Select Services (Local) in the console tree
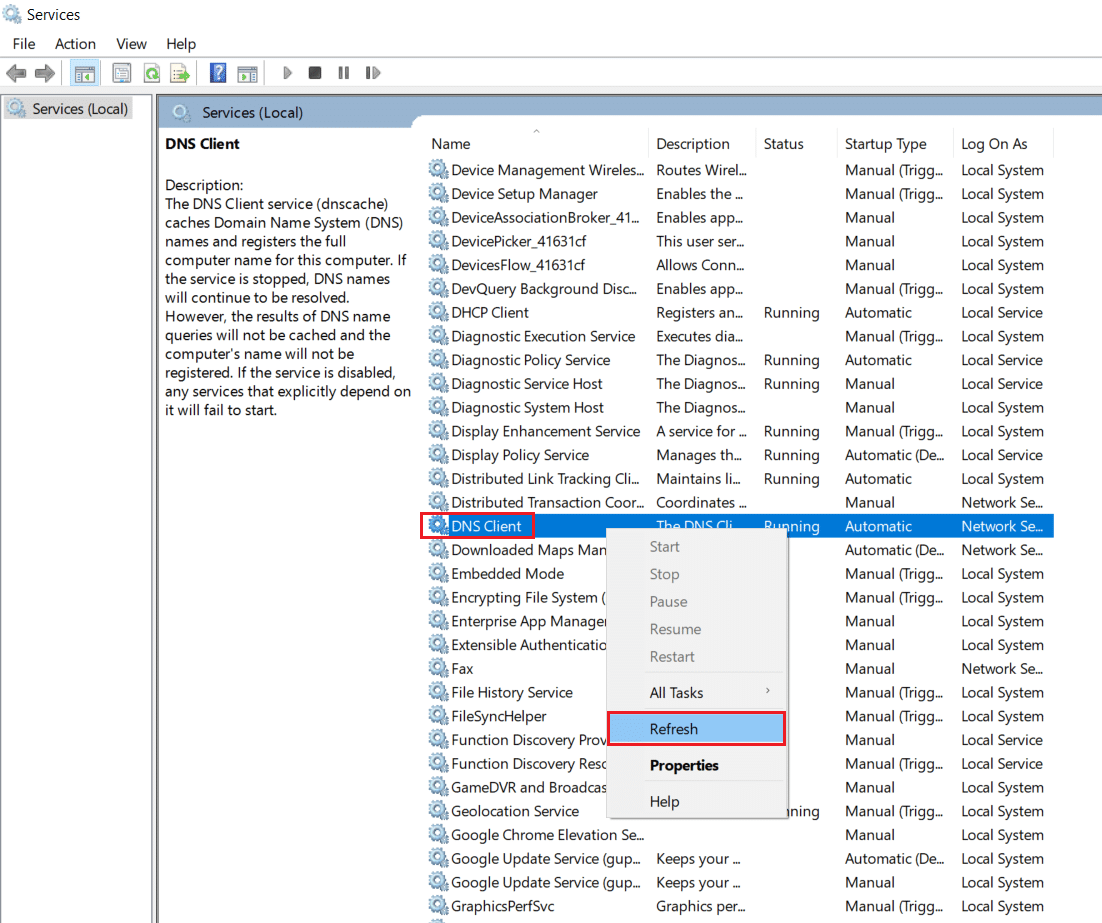The height and width of the screenshot is (923, 1102). (79, 108)
